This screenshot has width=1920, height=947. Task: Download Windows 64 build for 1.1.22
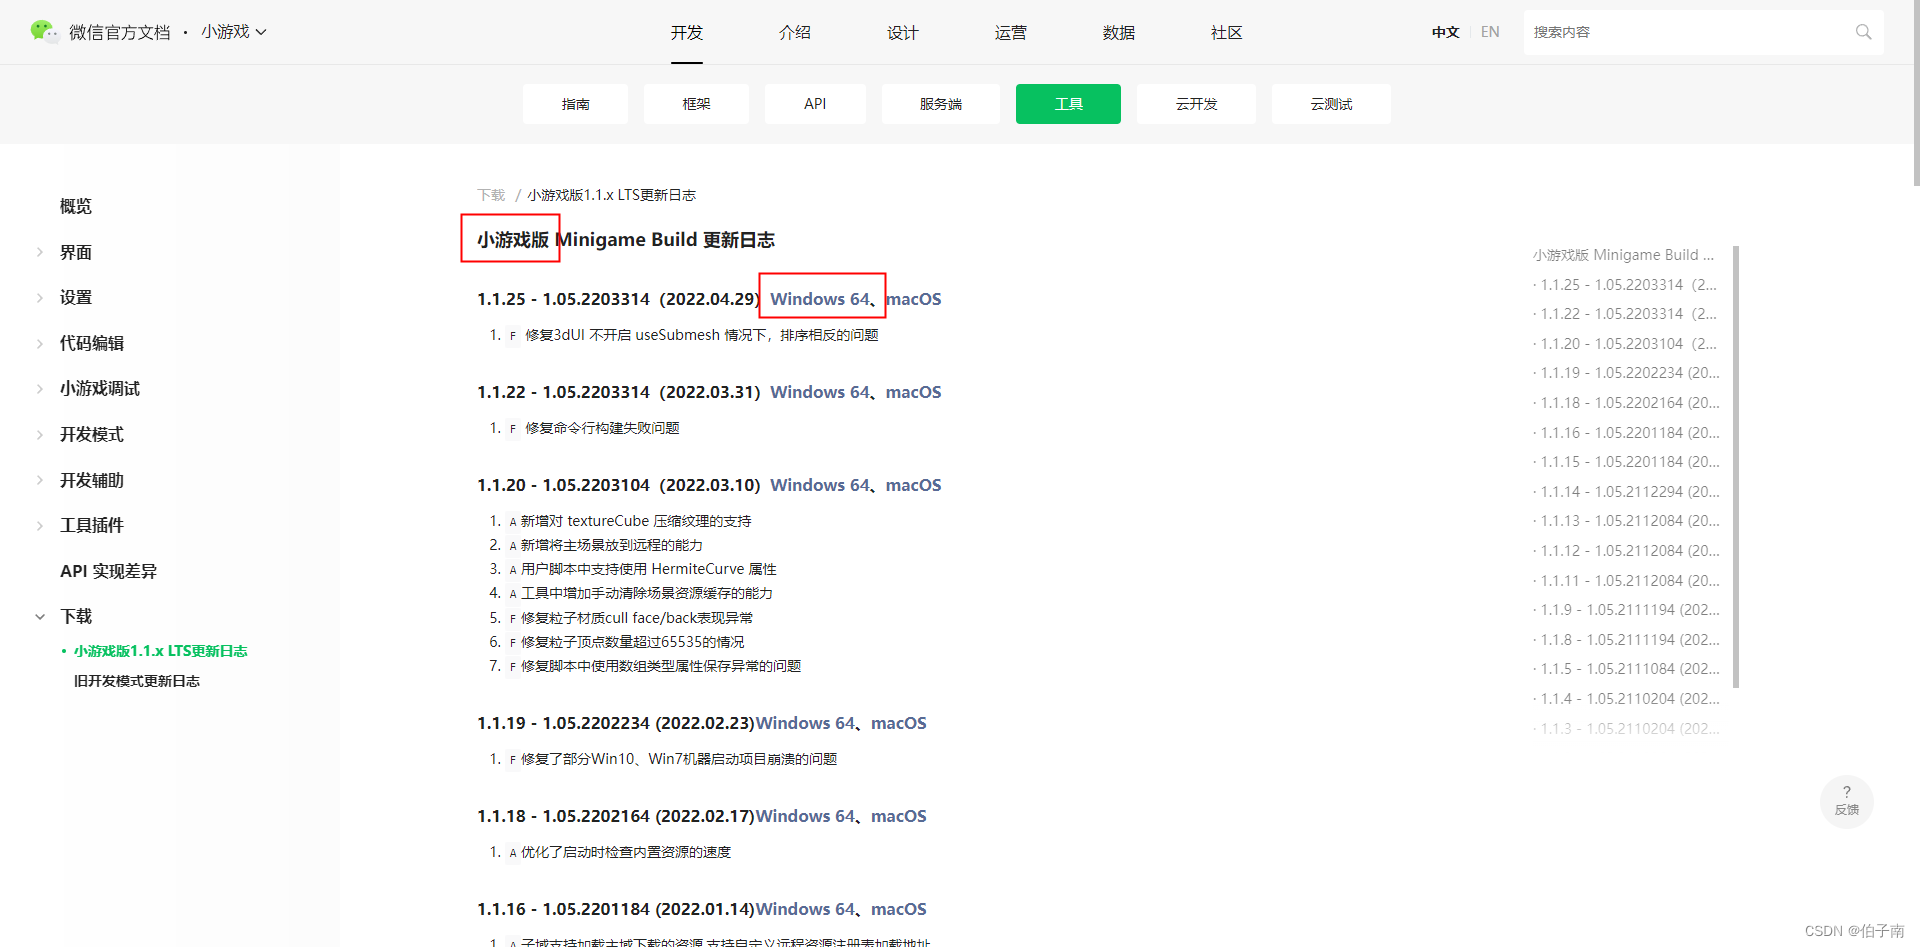pyautogui.click(x=820, y=392)
